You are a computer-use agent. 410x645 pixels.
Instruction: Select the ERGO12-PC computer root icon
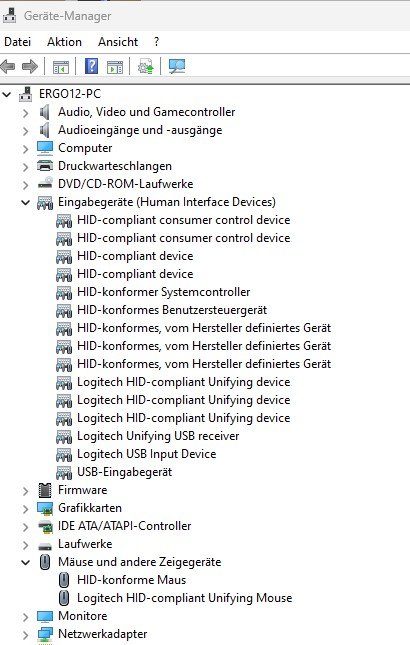coord(25,94)
